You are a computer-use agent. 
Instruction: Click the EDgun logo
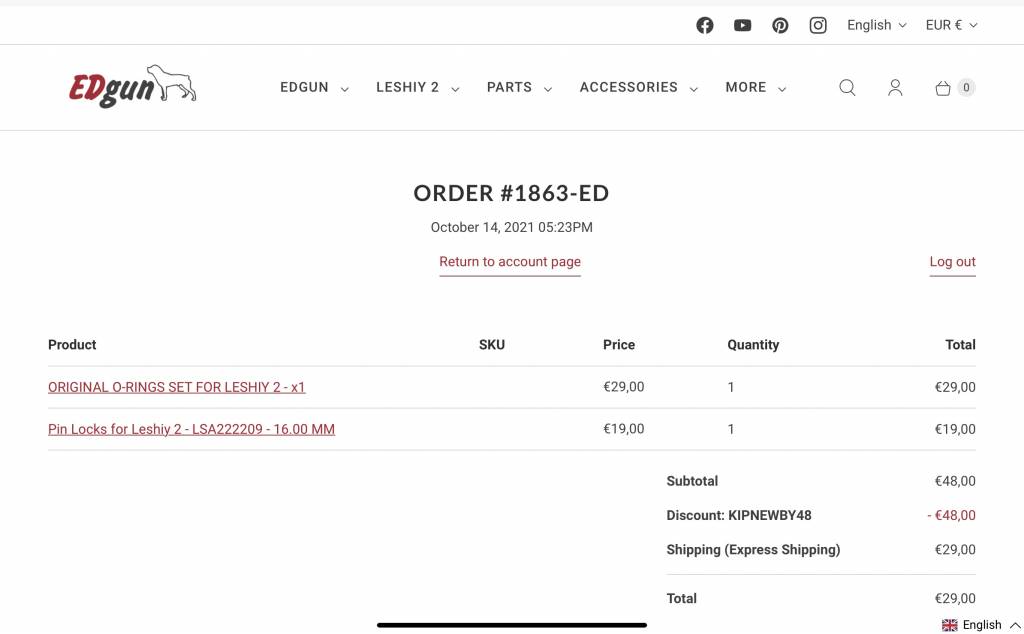[x=133, y=86]
